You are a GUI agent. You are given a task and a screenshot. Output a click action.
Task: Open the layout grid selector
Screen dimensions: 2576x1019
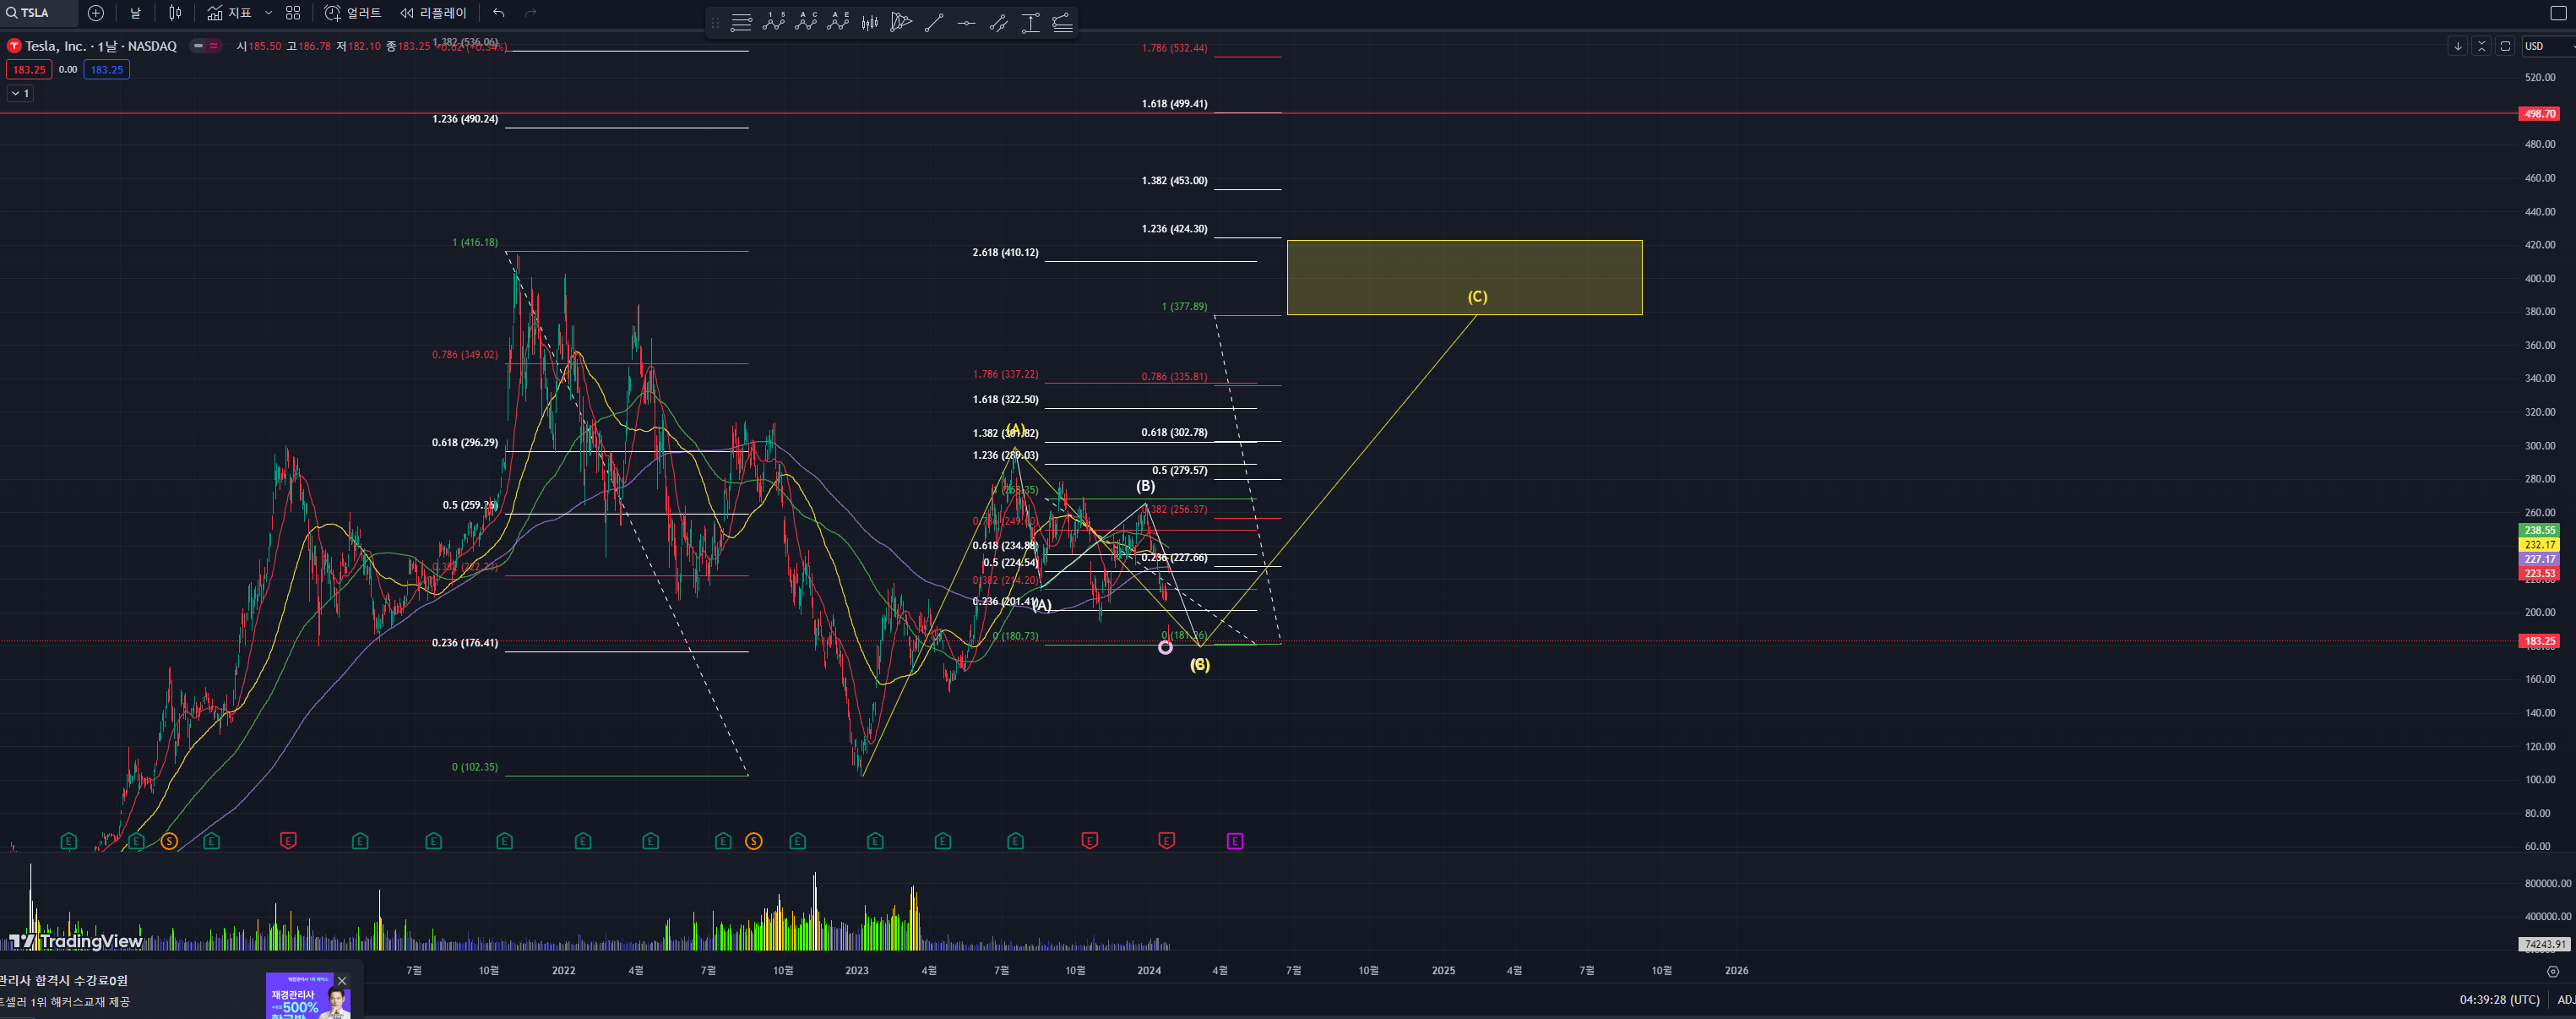(x=293, y=13)
